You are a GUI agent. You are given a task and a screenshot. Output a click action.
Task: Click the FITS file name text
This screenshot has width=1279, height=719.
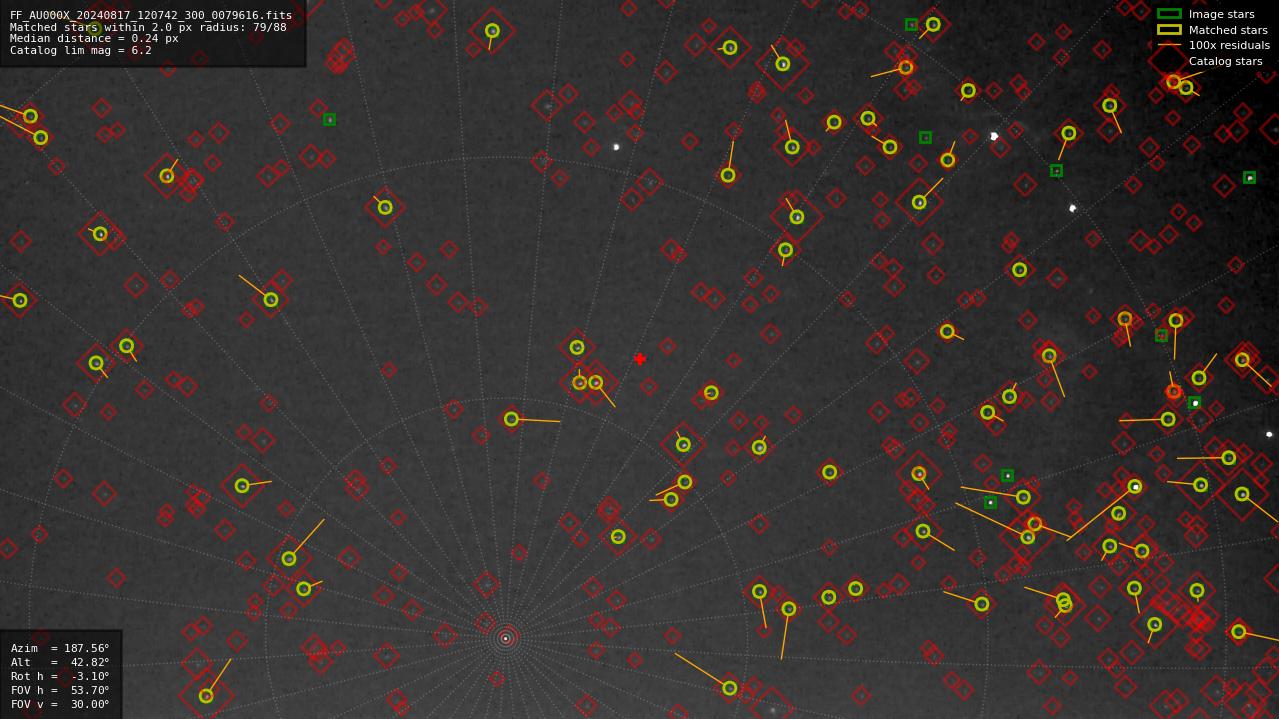pos(151,15)
